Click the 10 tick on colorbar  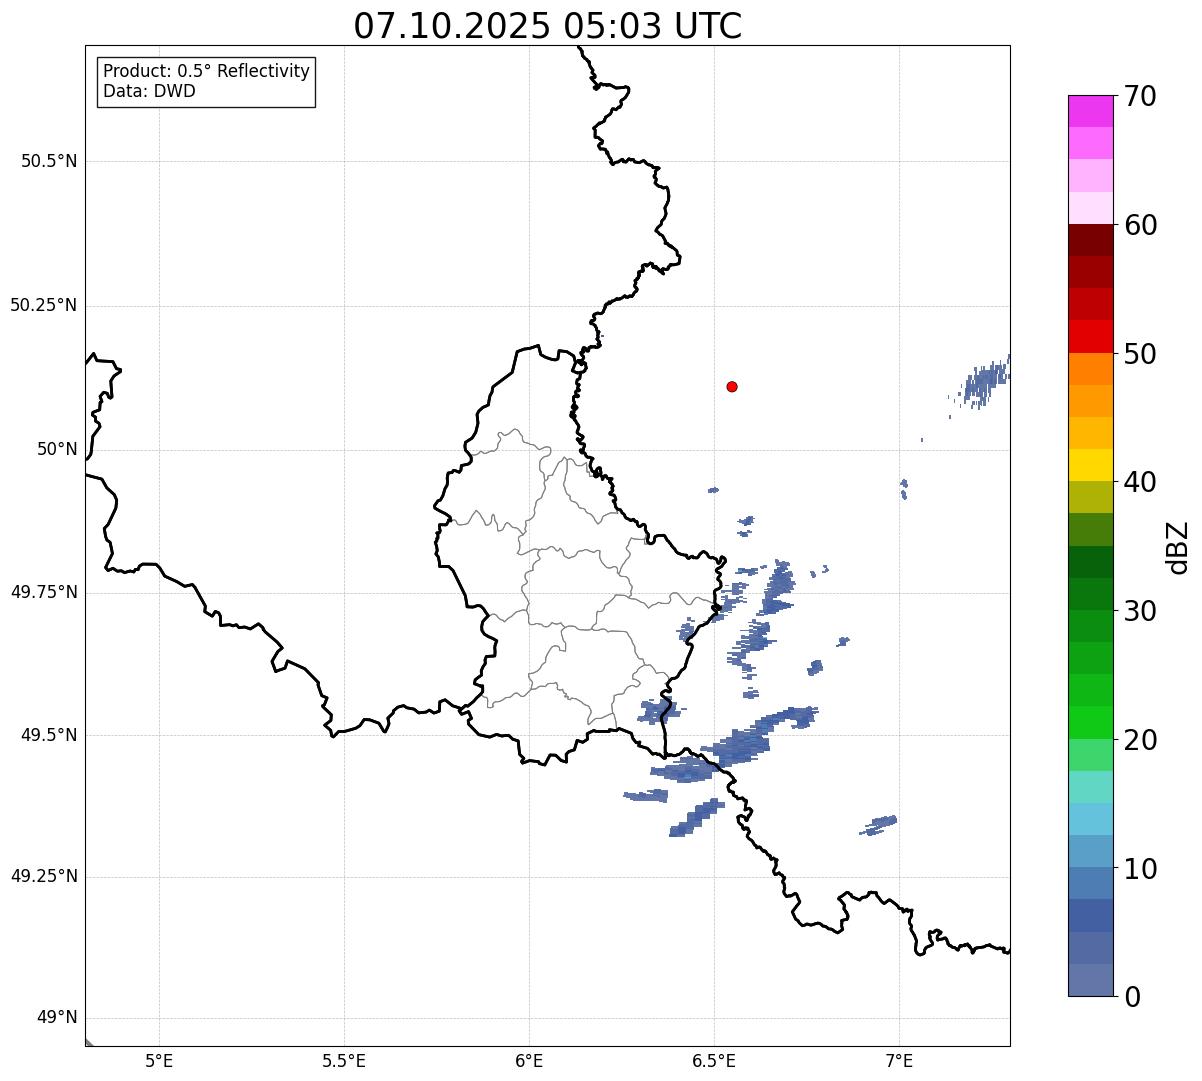click(x=1141, y=868)
